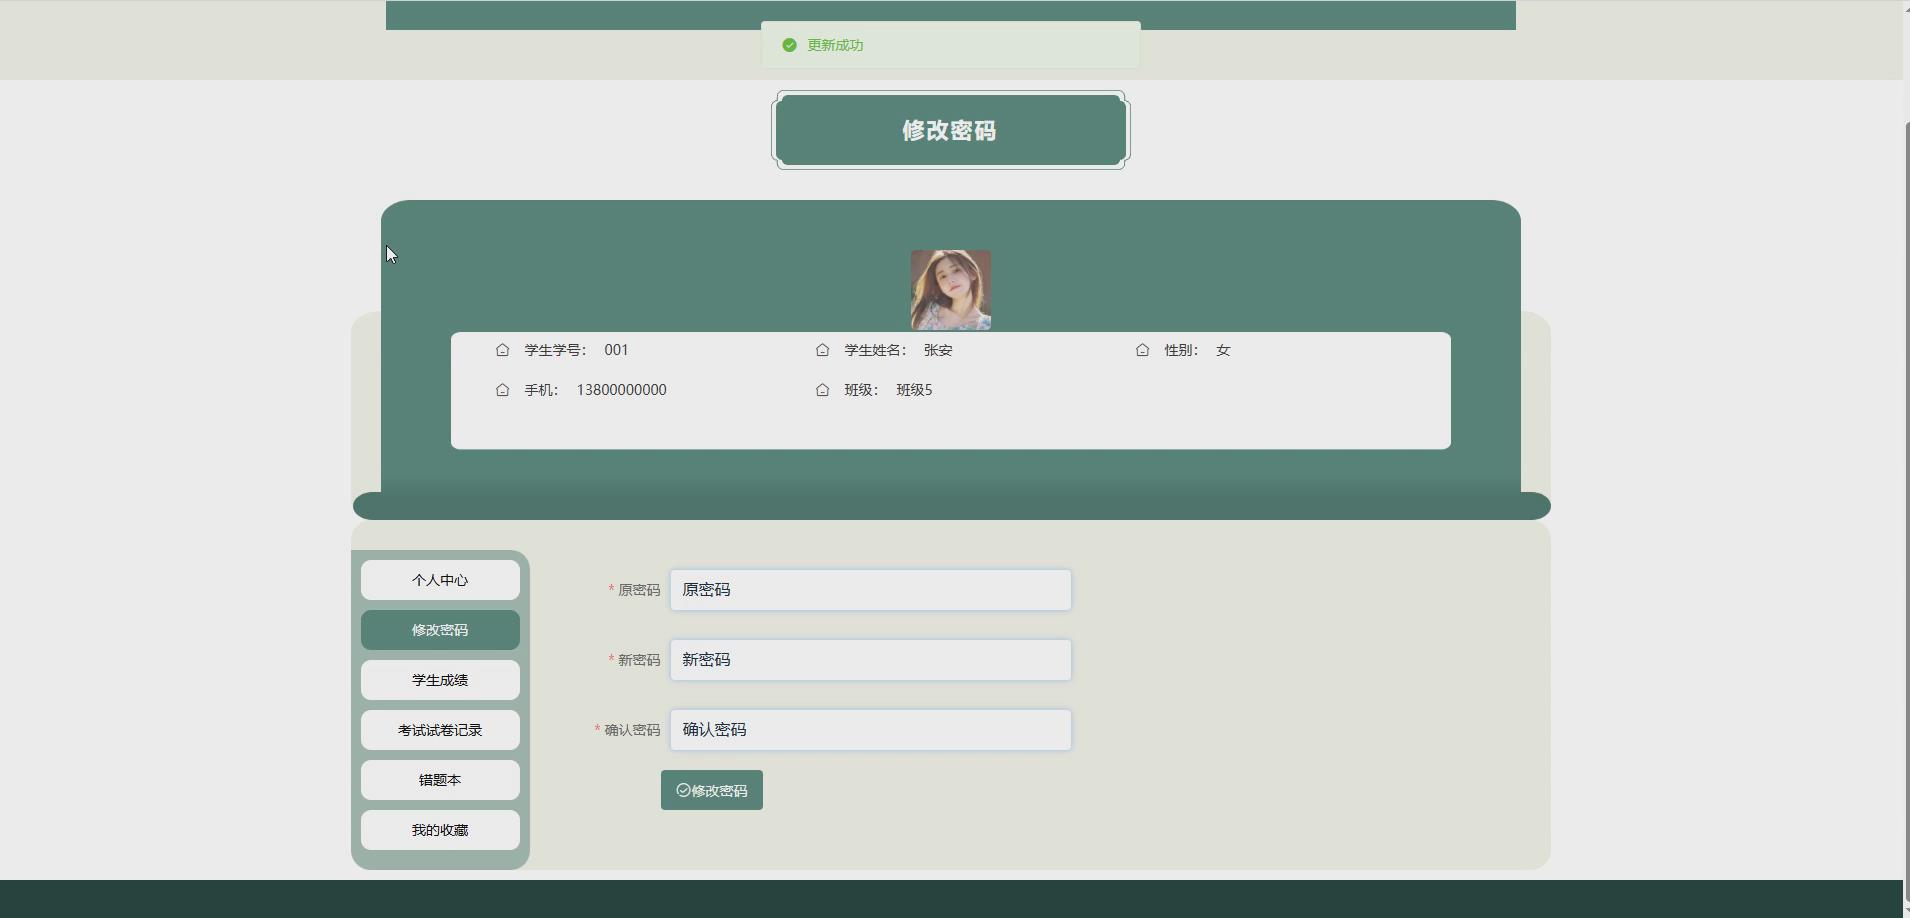Click the house icon beside 学生学号
The width and height of the screenshot is (1910, 918).
click(x=504, y=350)
